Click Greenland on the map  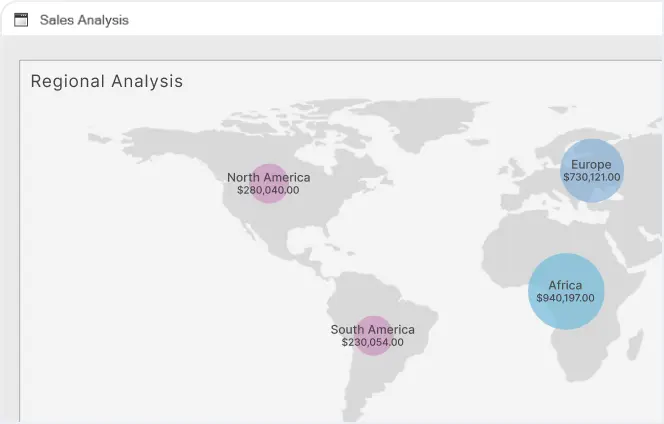pyautogui.click(x=417, y=121)
